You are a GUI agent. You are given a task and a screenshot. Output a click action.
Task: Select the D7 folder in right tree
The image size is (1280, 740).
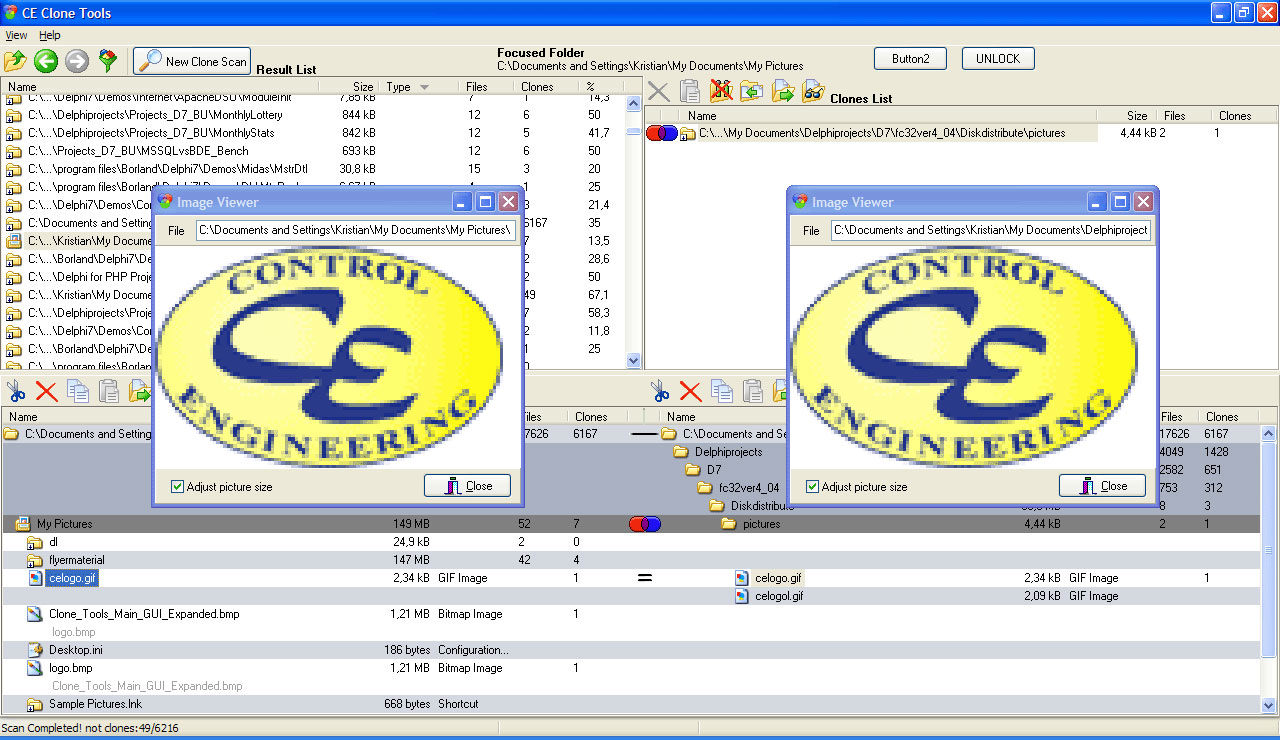(713, 470)
